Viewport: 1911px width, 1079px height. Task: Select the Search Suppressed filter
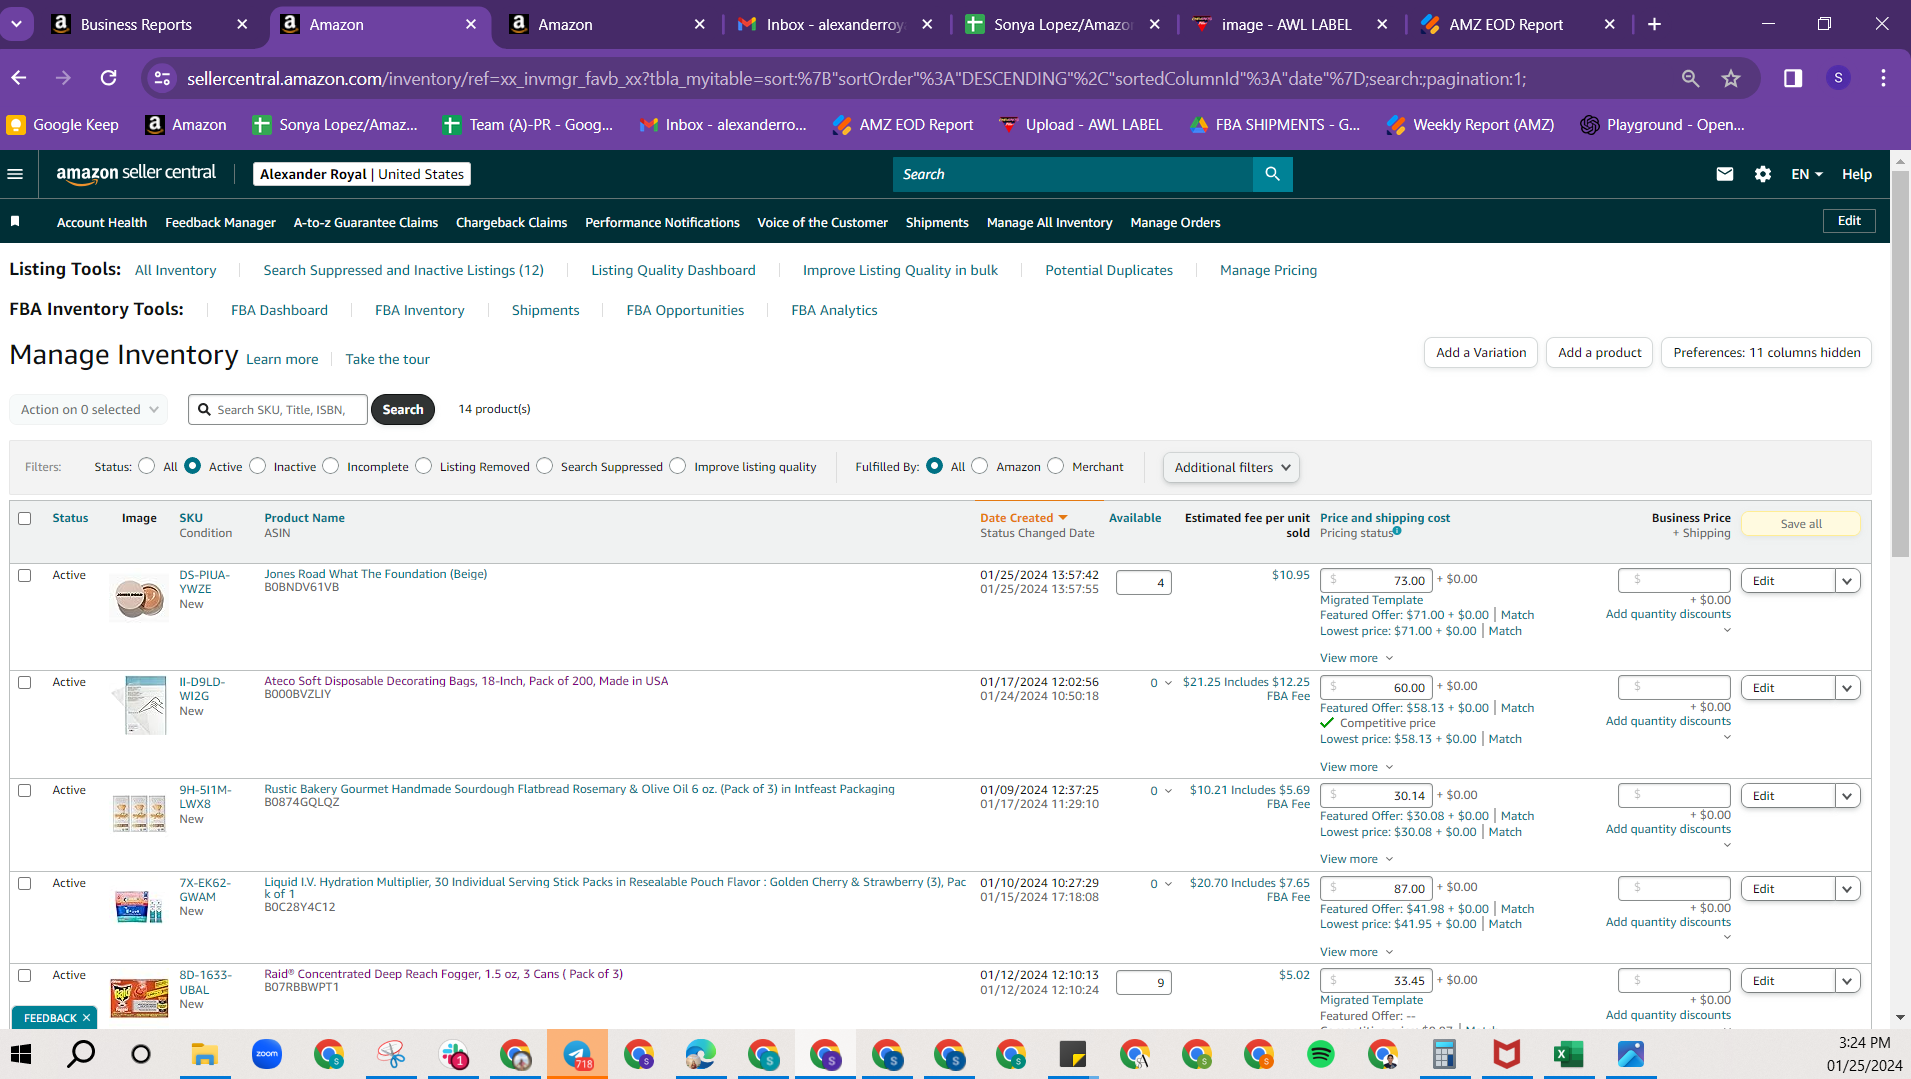pyautogui.click(x=545, y=466)
